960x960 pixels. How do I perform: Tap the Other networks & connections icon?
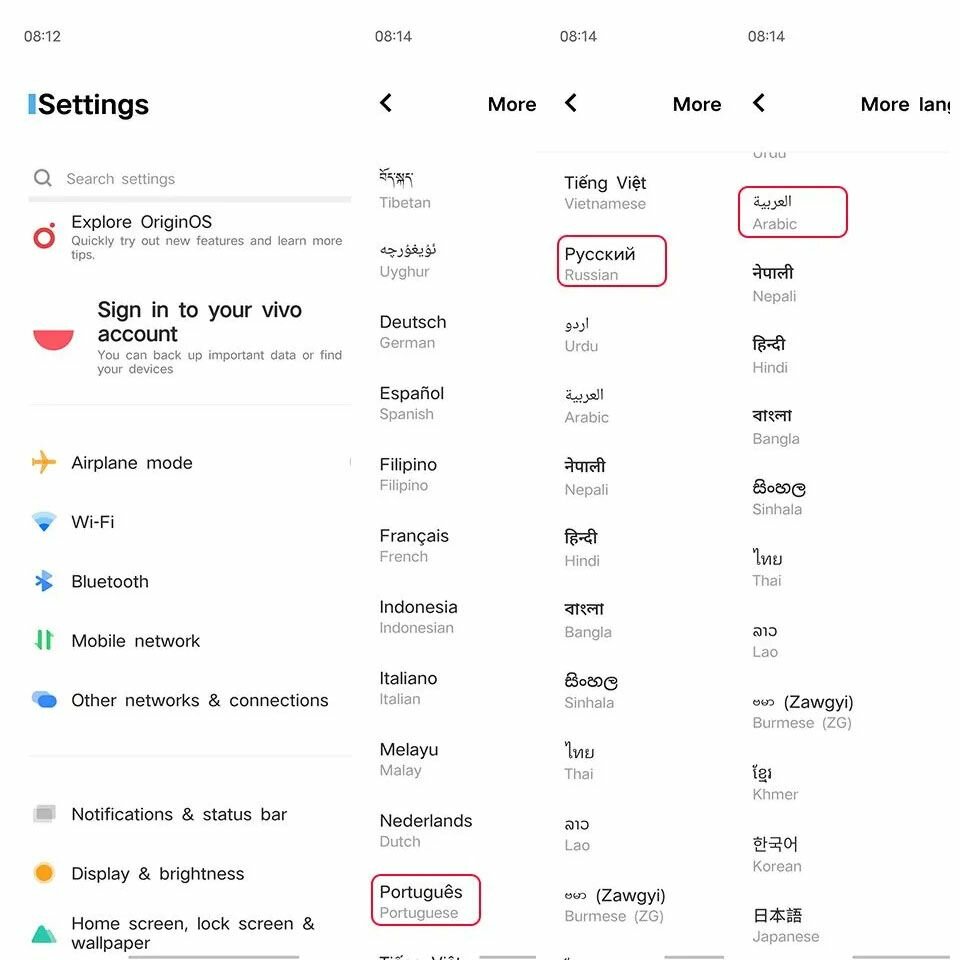(44, 699)
